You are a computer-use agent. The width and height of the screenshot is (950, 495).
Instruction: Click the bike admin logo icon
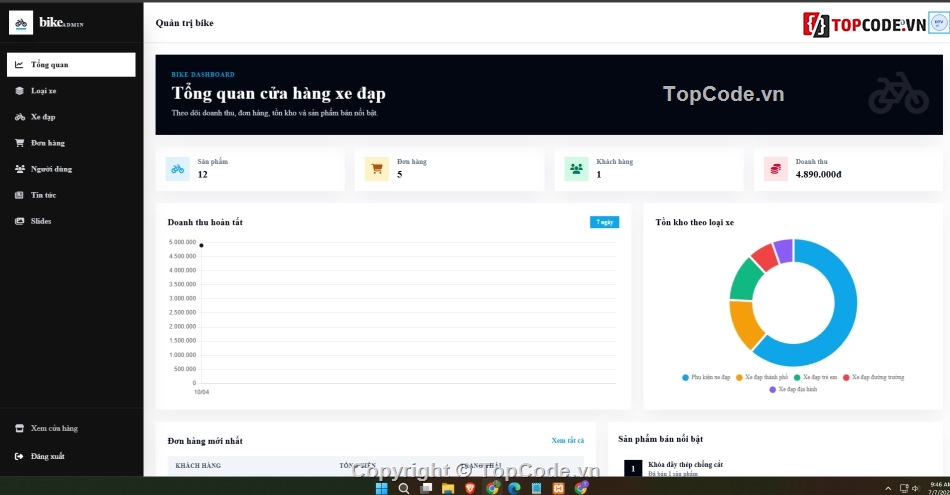pos(21,23)
